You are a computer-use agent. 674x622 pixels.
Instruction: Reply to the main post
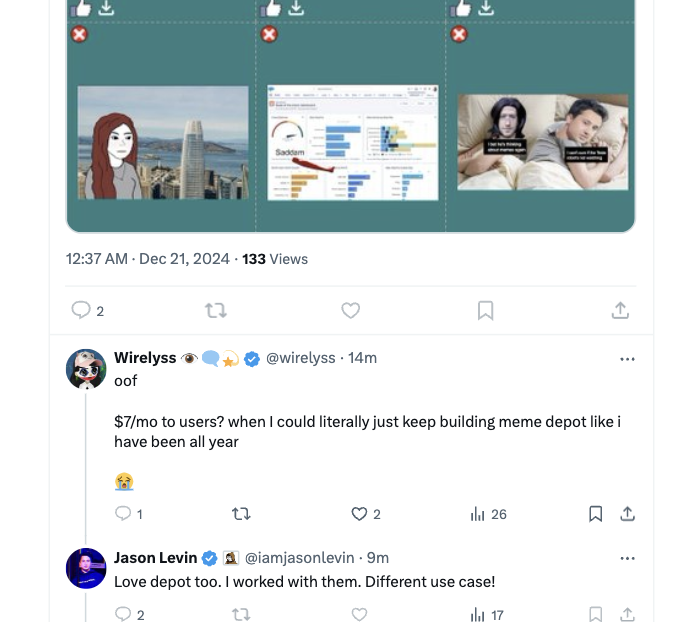coord(82,311)
